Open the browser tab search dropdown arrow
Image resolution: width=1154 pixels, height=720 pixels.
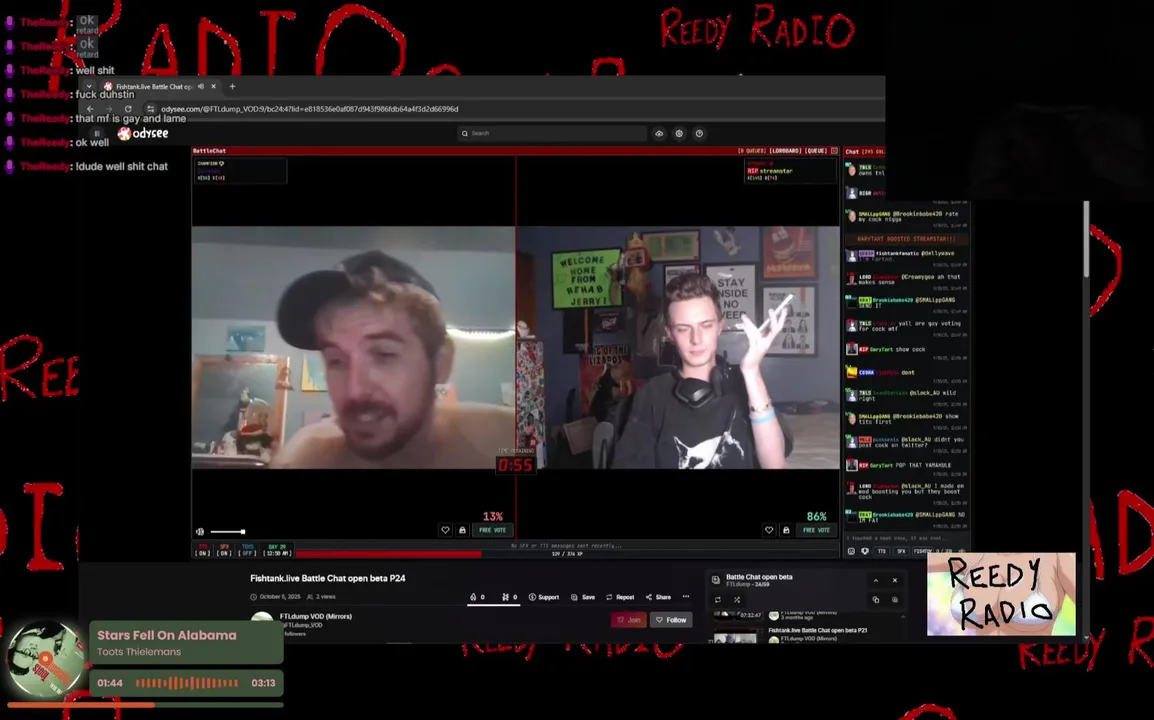[89, 86]
